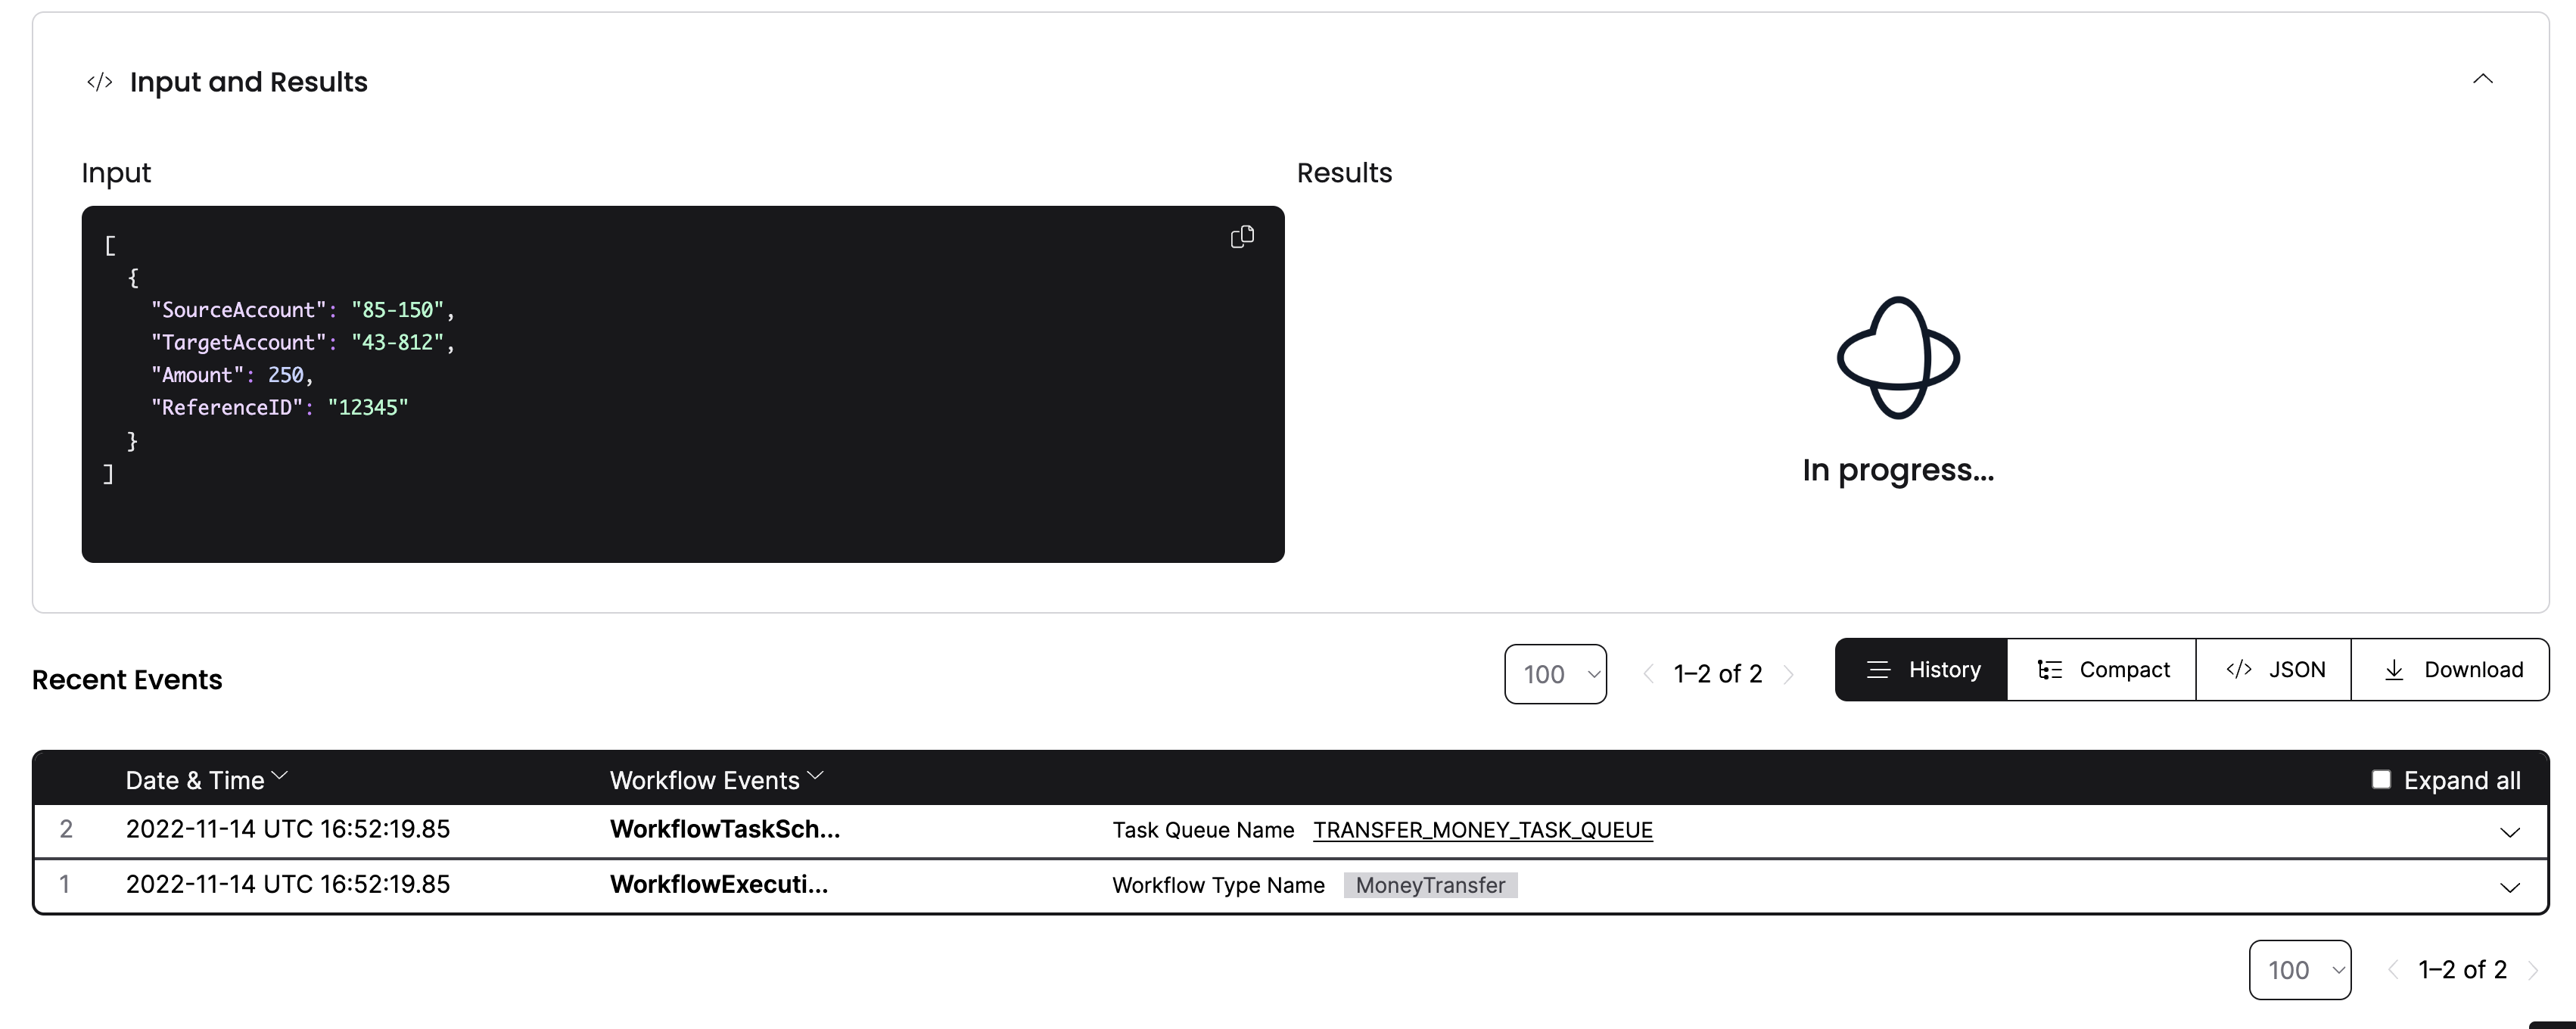Switch to Compact view mode

2103,669
